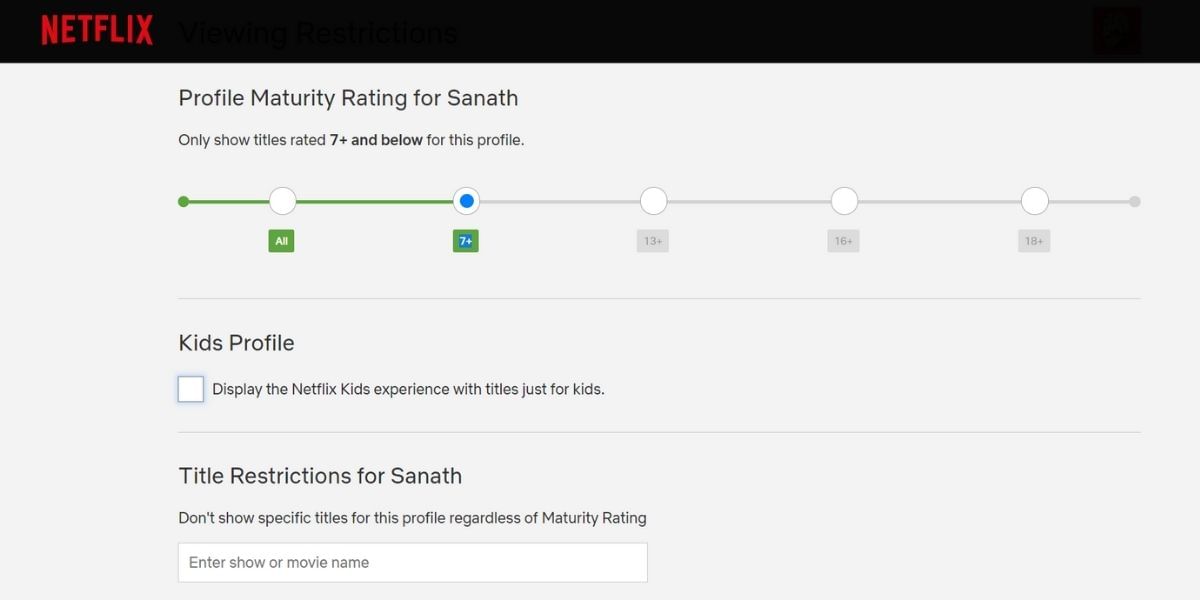
Task: Select the 16+ rating slider dot
Action: click(x=843, y=201)
